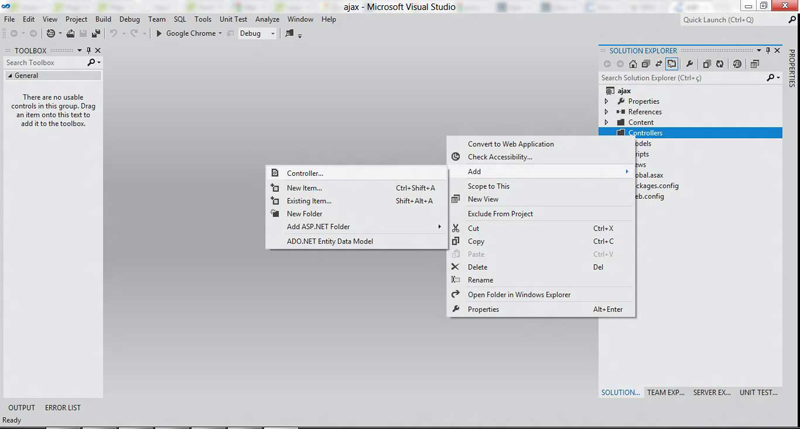The height and width of the screenshot is (429, 800).
Task: Click the Search Solution Explorer field
Action: coord(683,78)
